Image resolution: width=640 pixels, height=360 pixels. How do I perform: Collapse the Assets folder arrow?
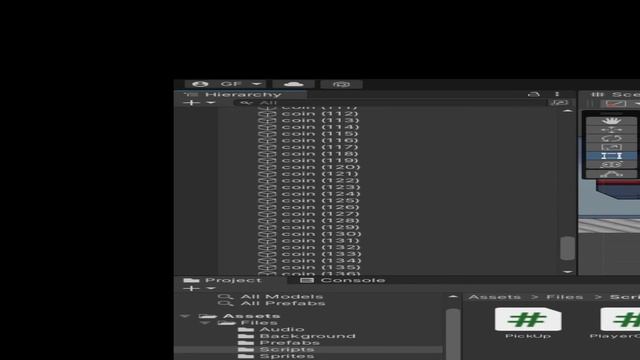(x=185, y=316)
